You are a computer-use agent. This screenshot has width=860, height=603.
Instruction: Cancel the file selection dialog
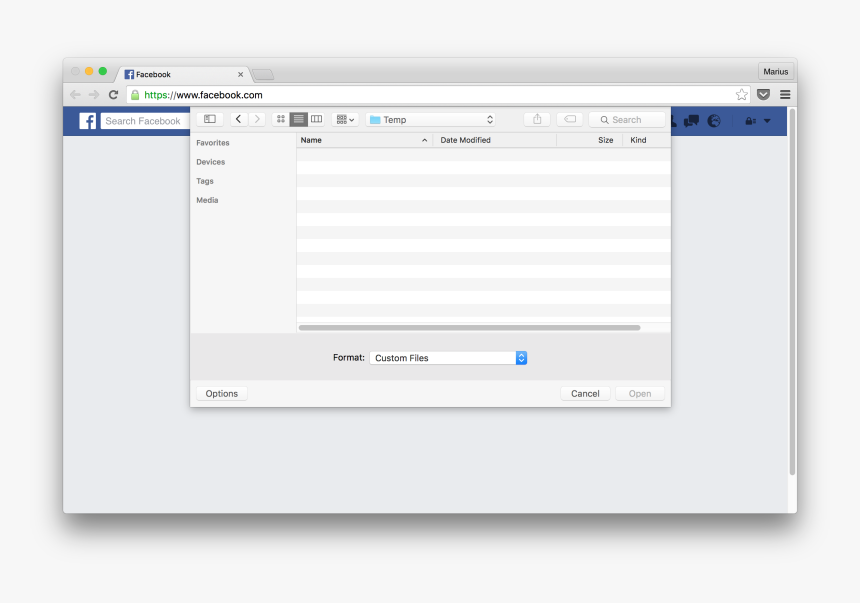click(x=585, y=393)
